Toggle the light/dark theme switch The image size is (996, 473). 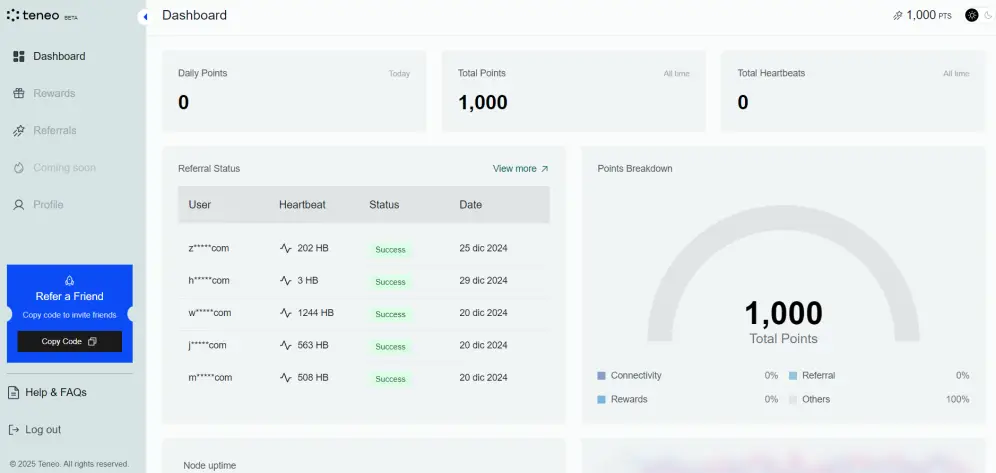point(979,15)
